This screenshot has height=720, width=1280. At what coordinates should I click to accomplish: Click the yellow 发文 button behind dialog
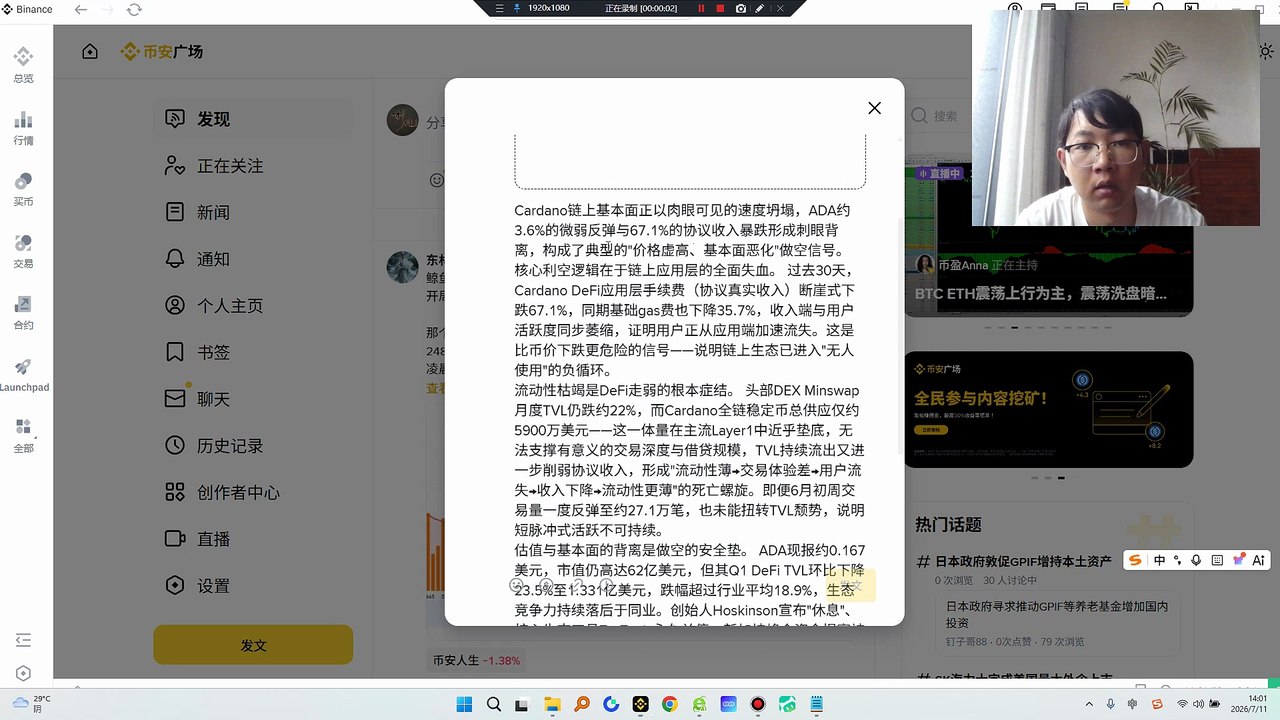pyautogui.click(x=850, y=586)
